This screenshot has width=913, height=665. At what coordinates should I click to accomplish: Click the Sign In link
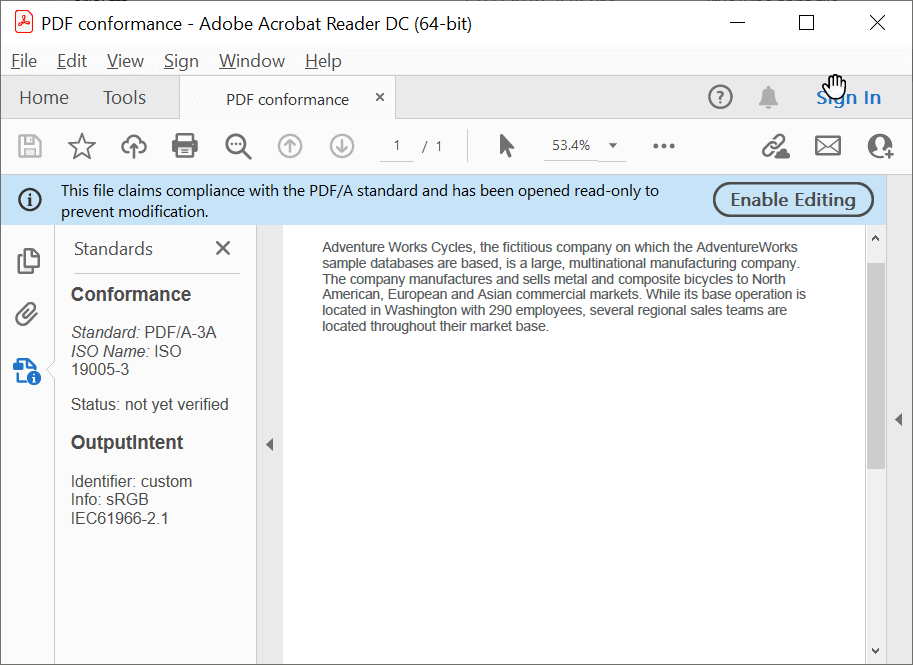tap(848, 97)
